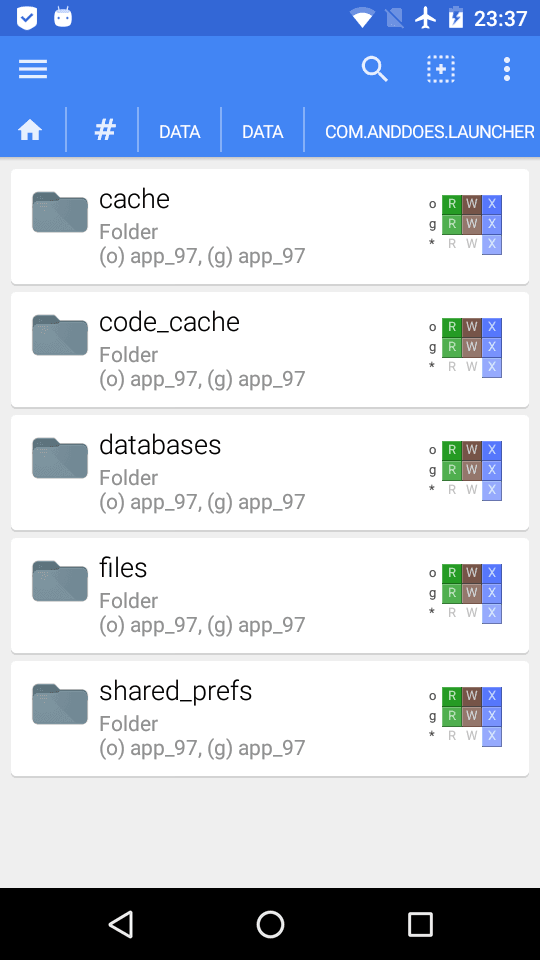Open the cache folder

[x=270, y=227]
